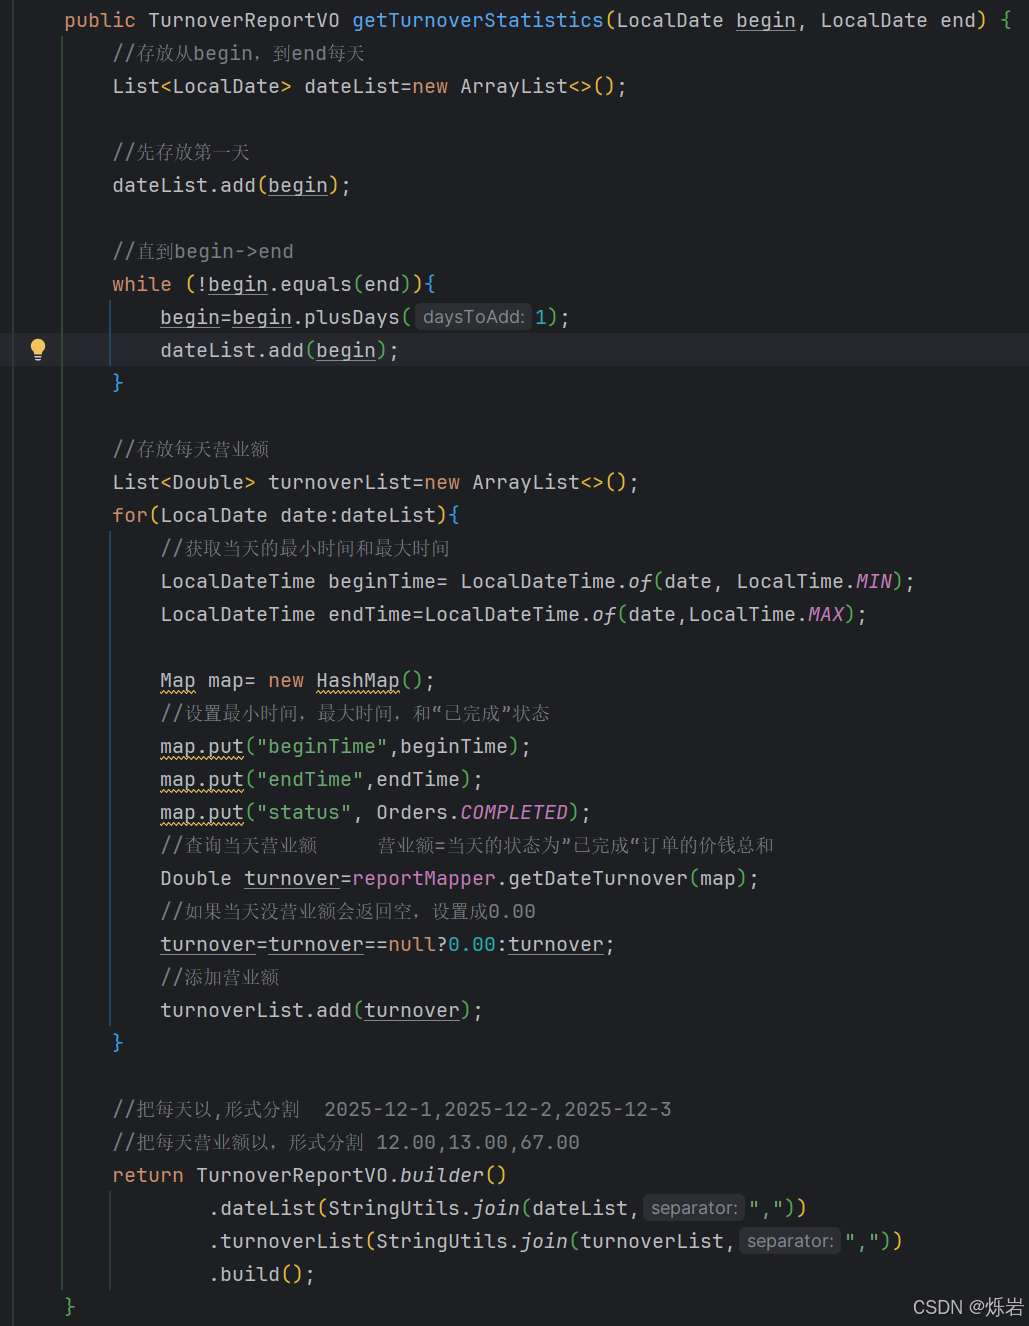Click List<Double> type declaration
The height and width of the screenshot is (1326, 1029).
(184, 482)
